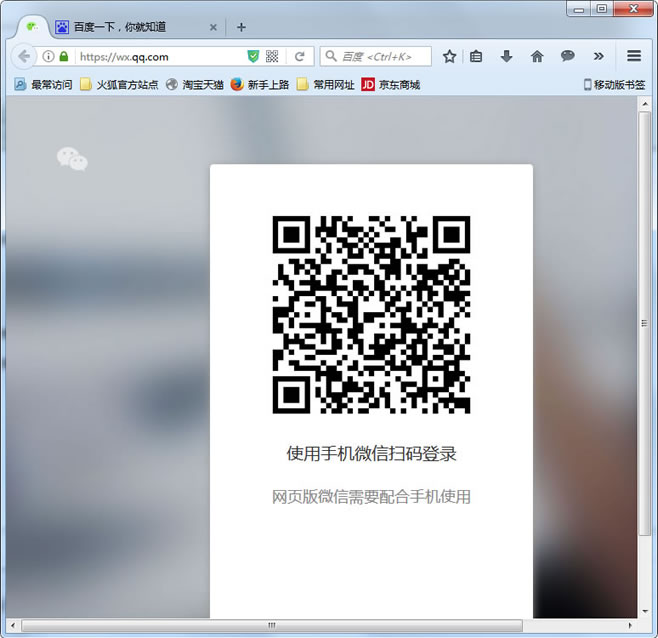Go to the home page icon
The width and height of the screenshot is (658, 638).
[537, 56]
